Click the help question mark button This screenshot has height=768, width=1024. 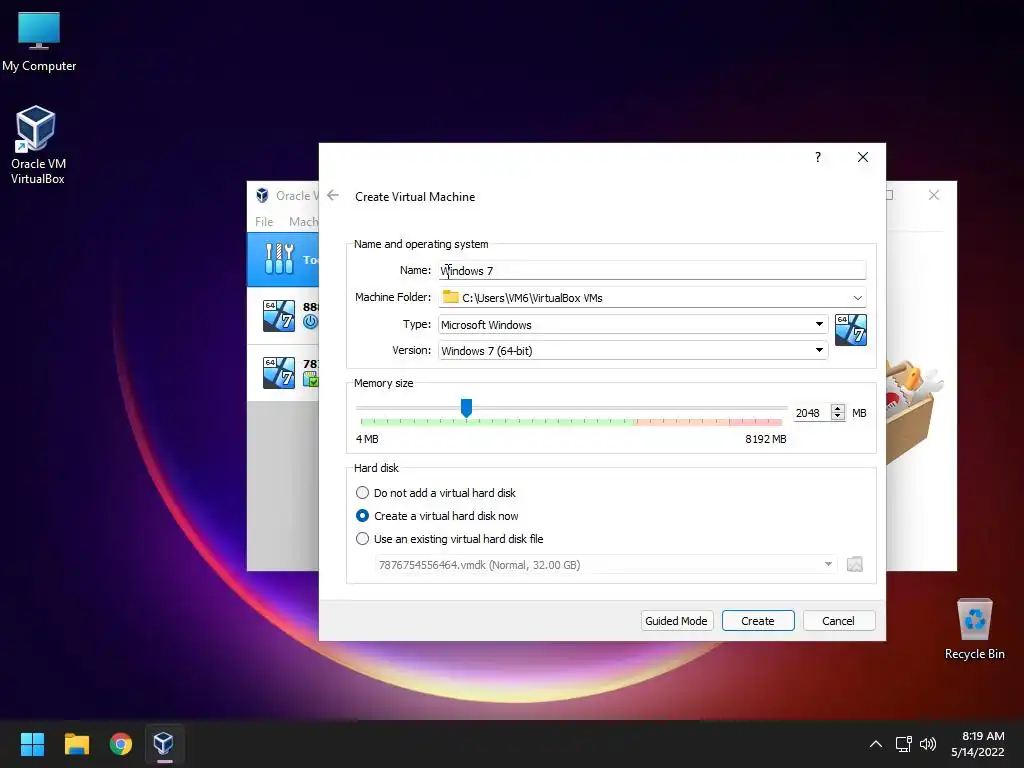(818, 157)
